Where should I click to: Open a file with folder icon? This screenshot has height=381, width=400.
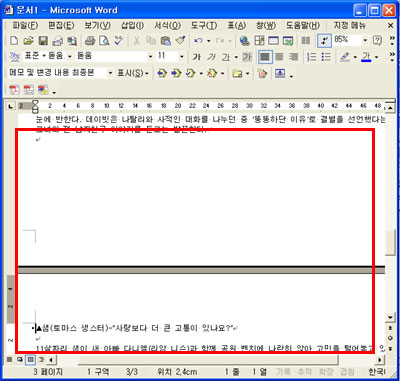[x=29, y=41]
